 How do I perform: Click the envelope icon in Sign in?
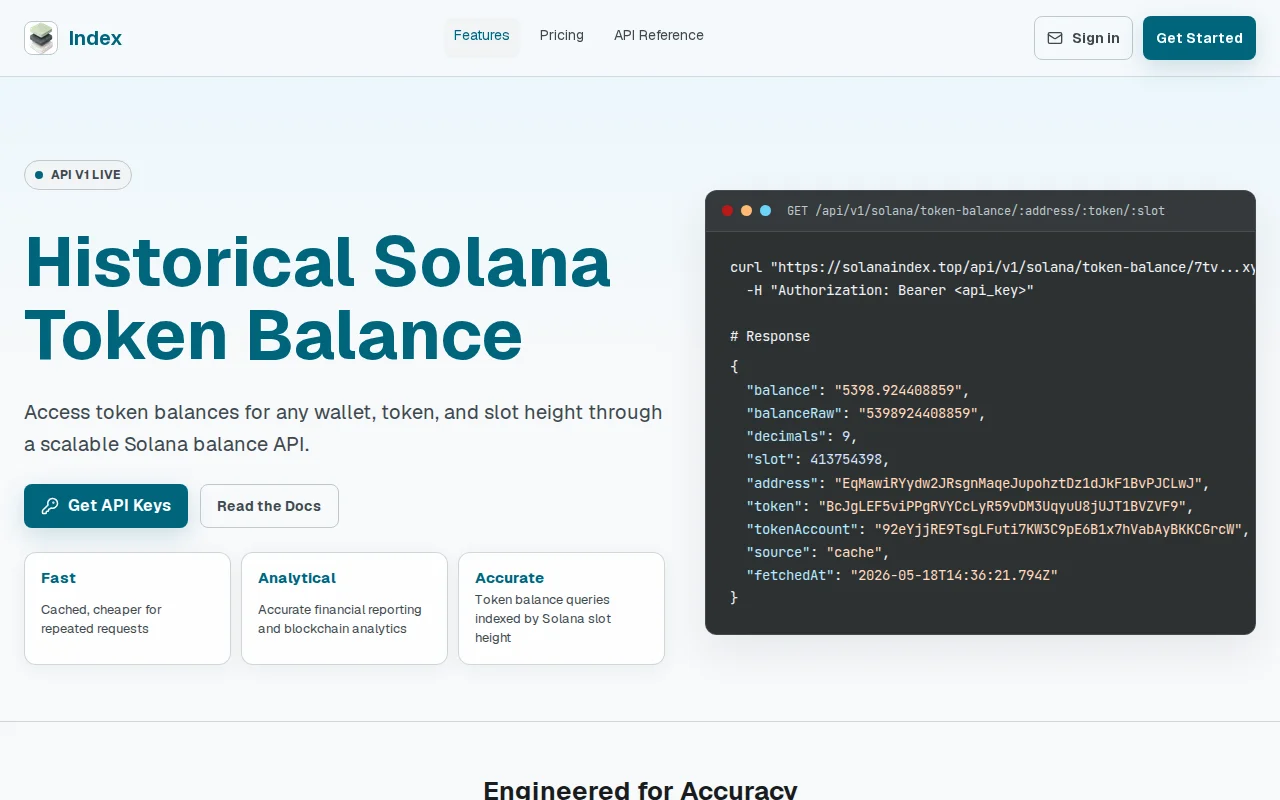coord(1055,38)
